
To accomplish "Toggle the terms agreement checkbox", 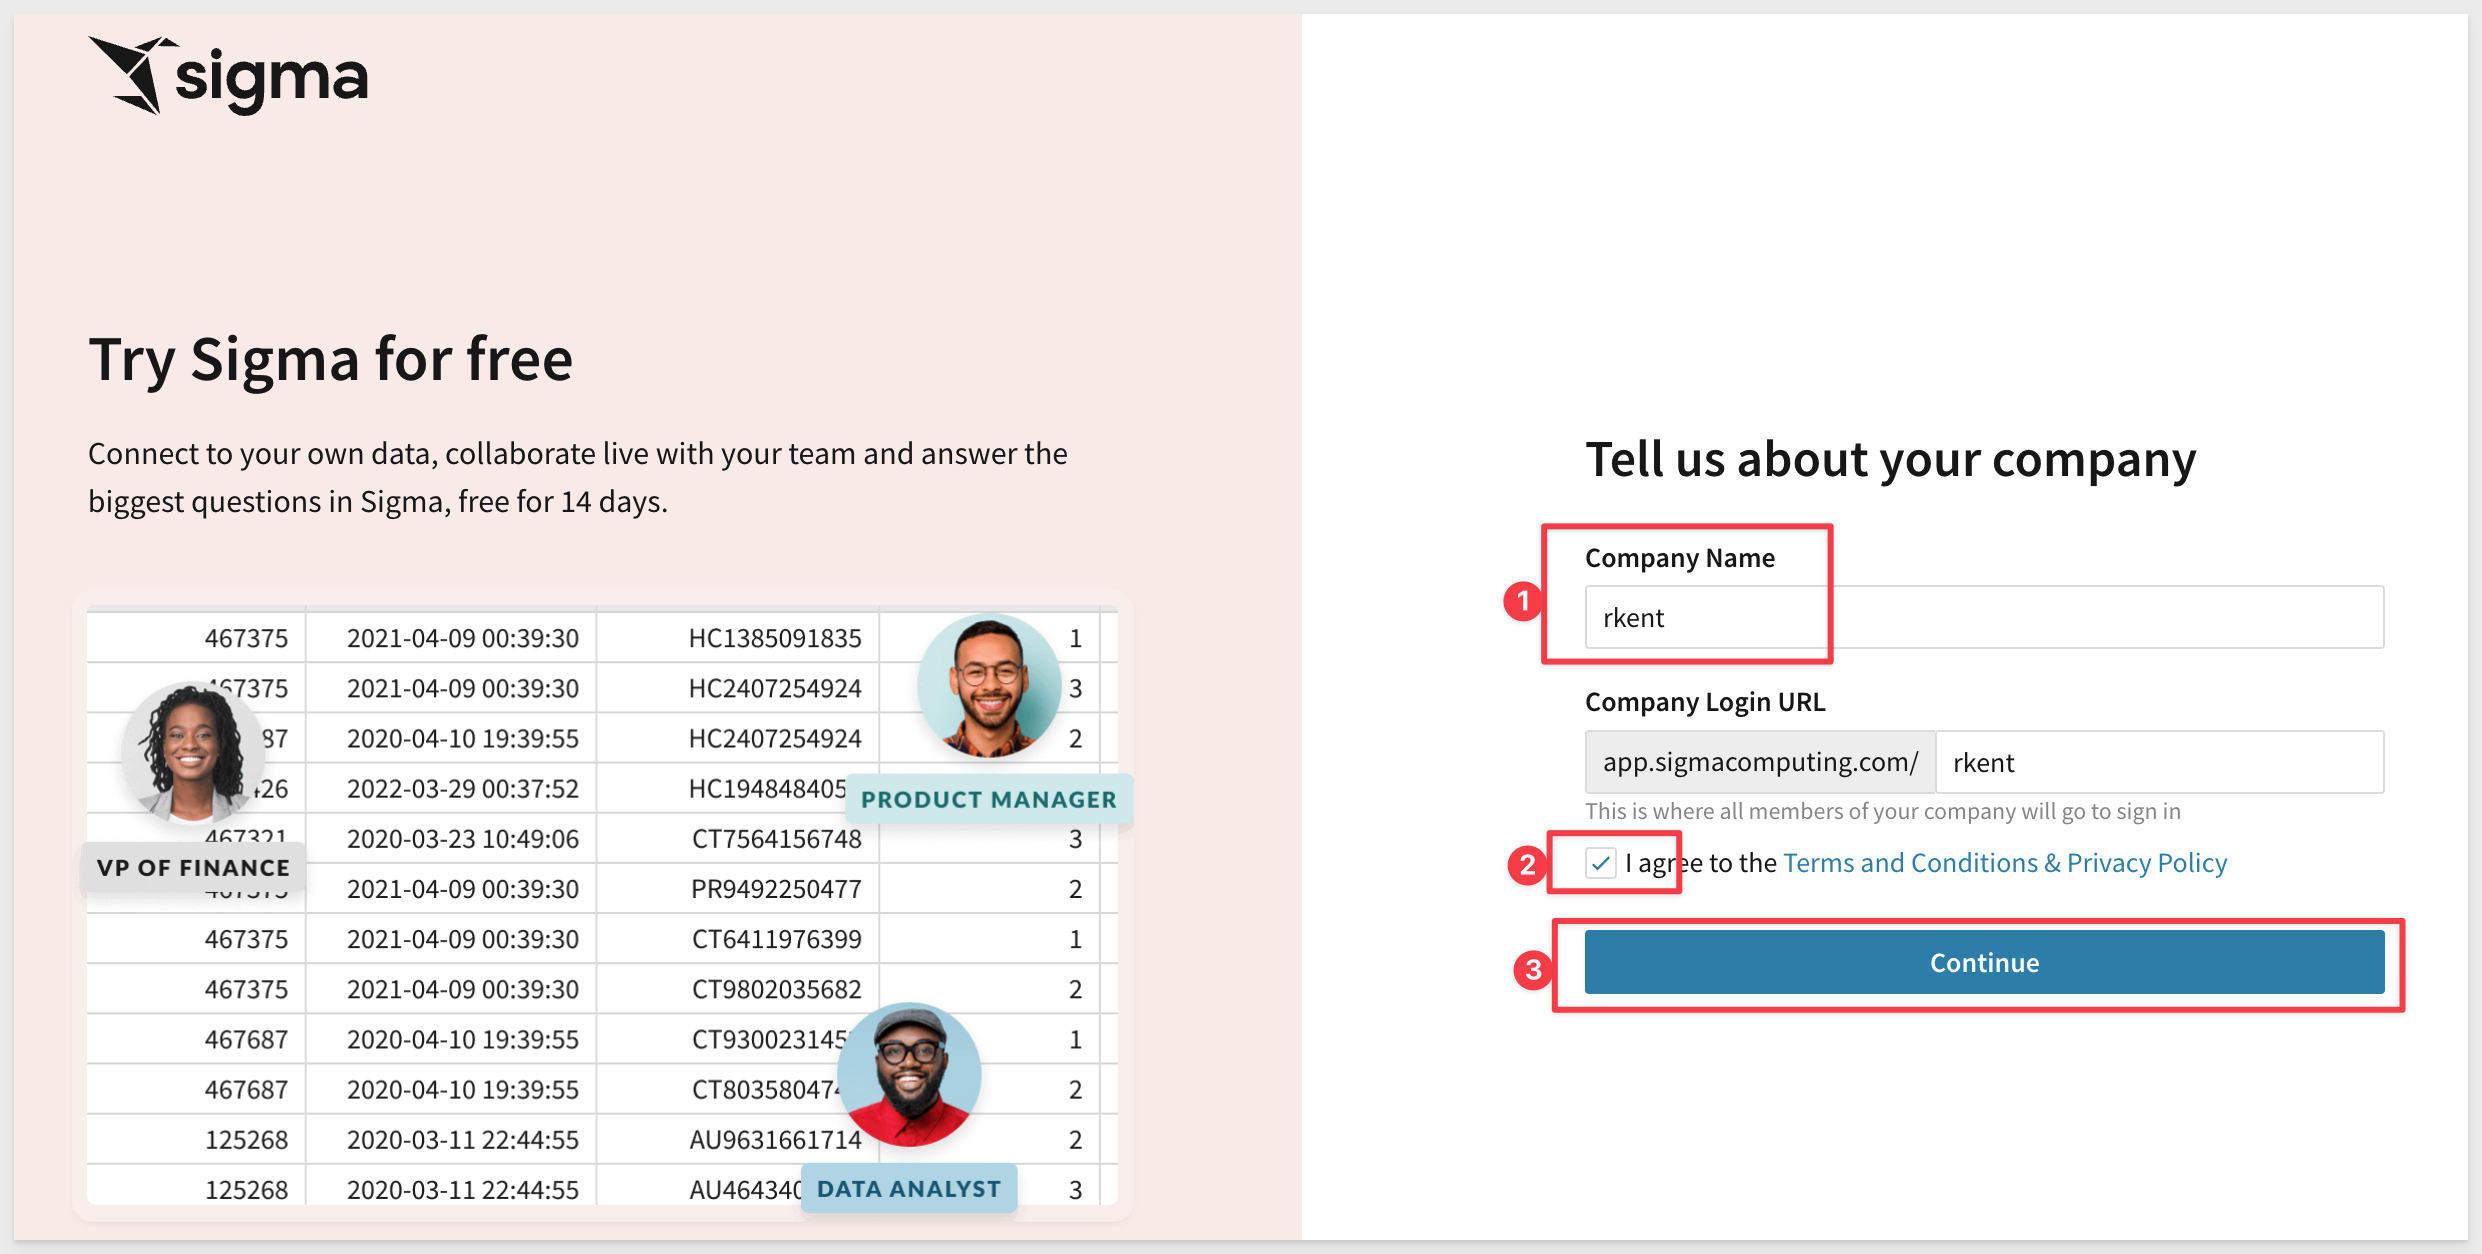I will click(1600, 863).
